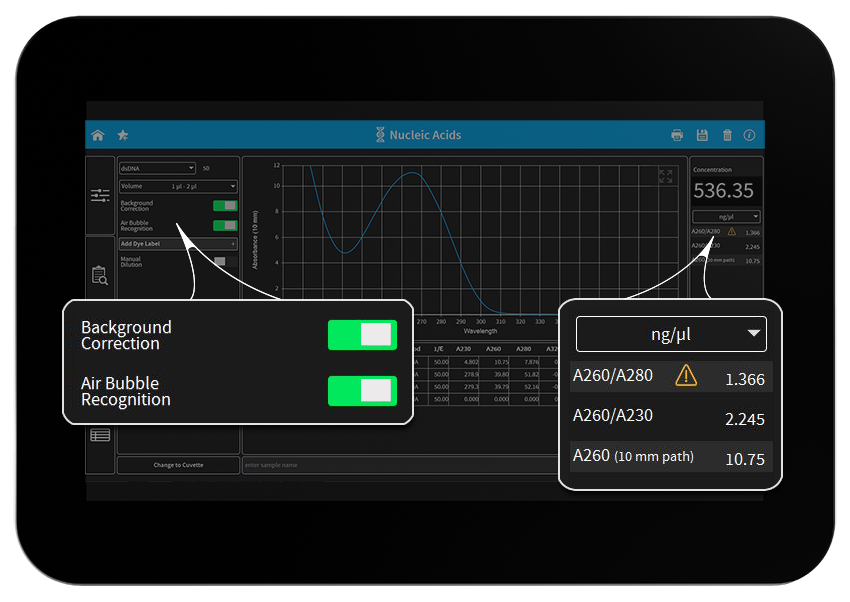This screenshot has height=602, width=850.
Task: Click the Absorbance (10 mm) axis label
Action: pos(255,240)
